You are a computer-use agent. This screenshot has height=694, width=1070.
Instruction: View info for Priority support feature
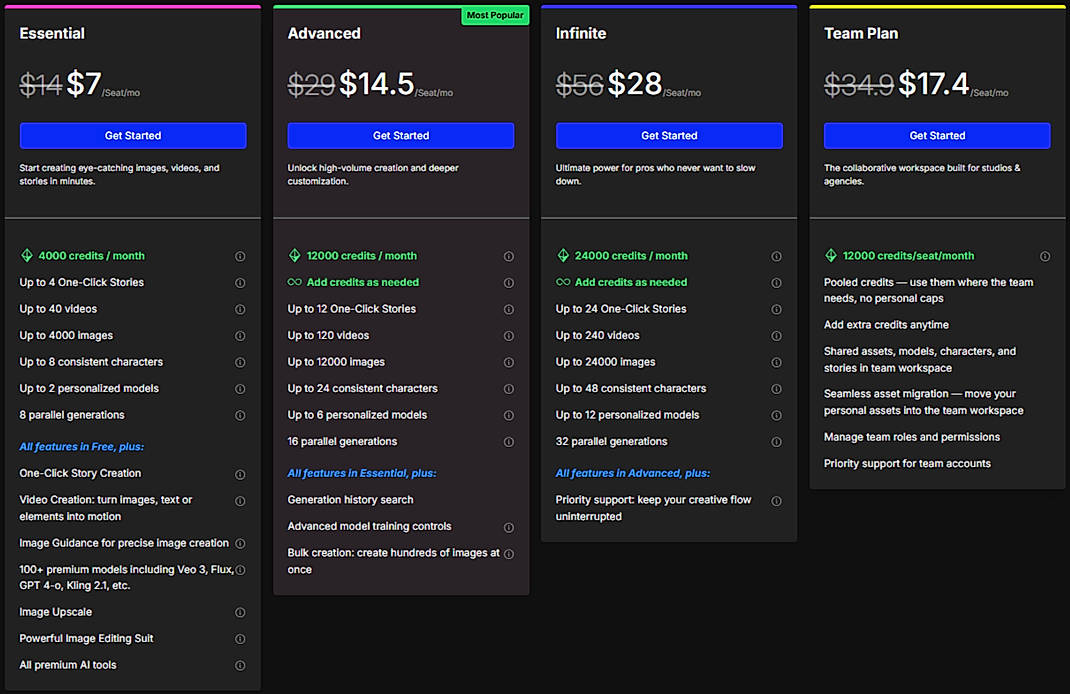[x=777, y=501]
